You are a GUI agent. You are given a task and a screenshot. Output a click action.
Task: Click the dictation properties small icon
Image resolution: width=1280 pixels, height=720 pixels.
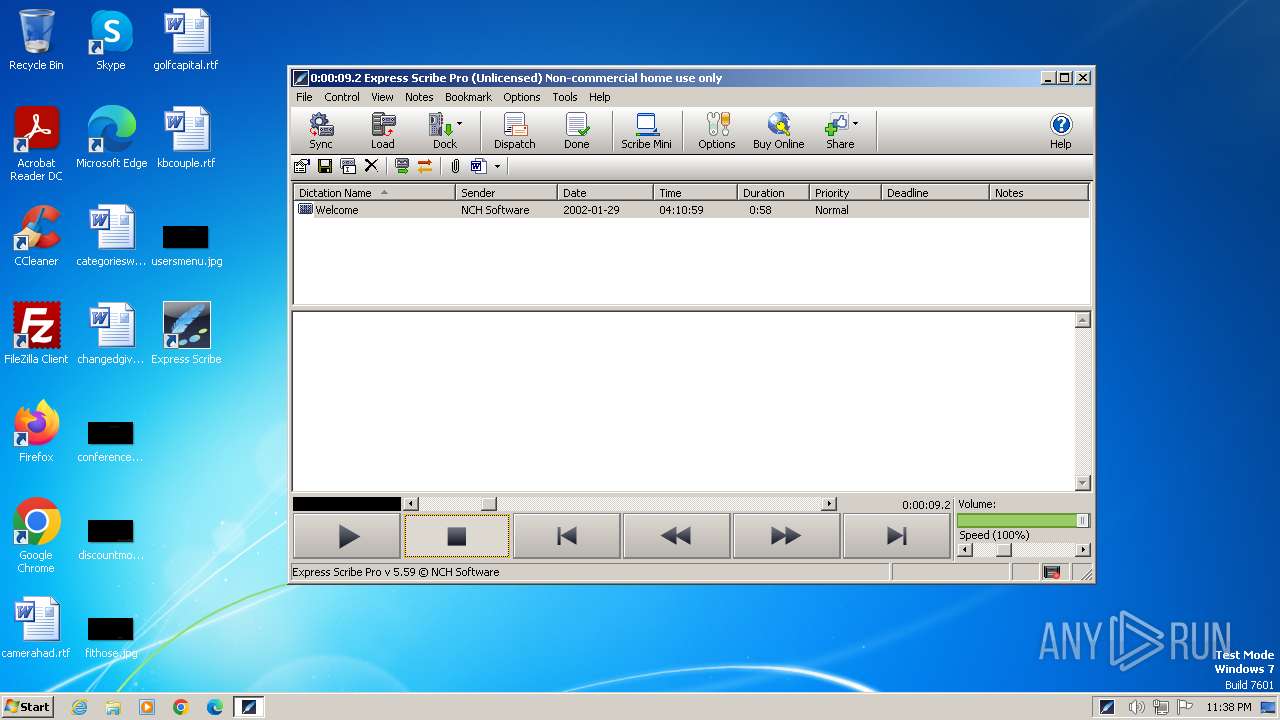tap(301, 166)
